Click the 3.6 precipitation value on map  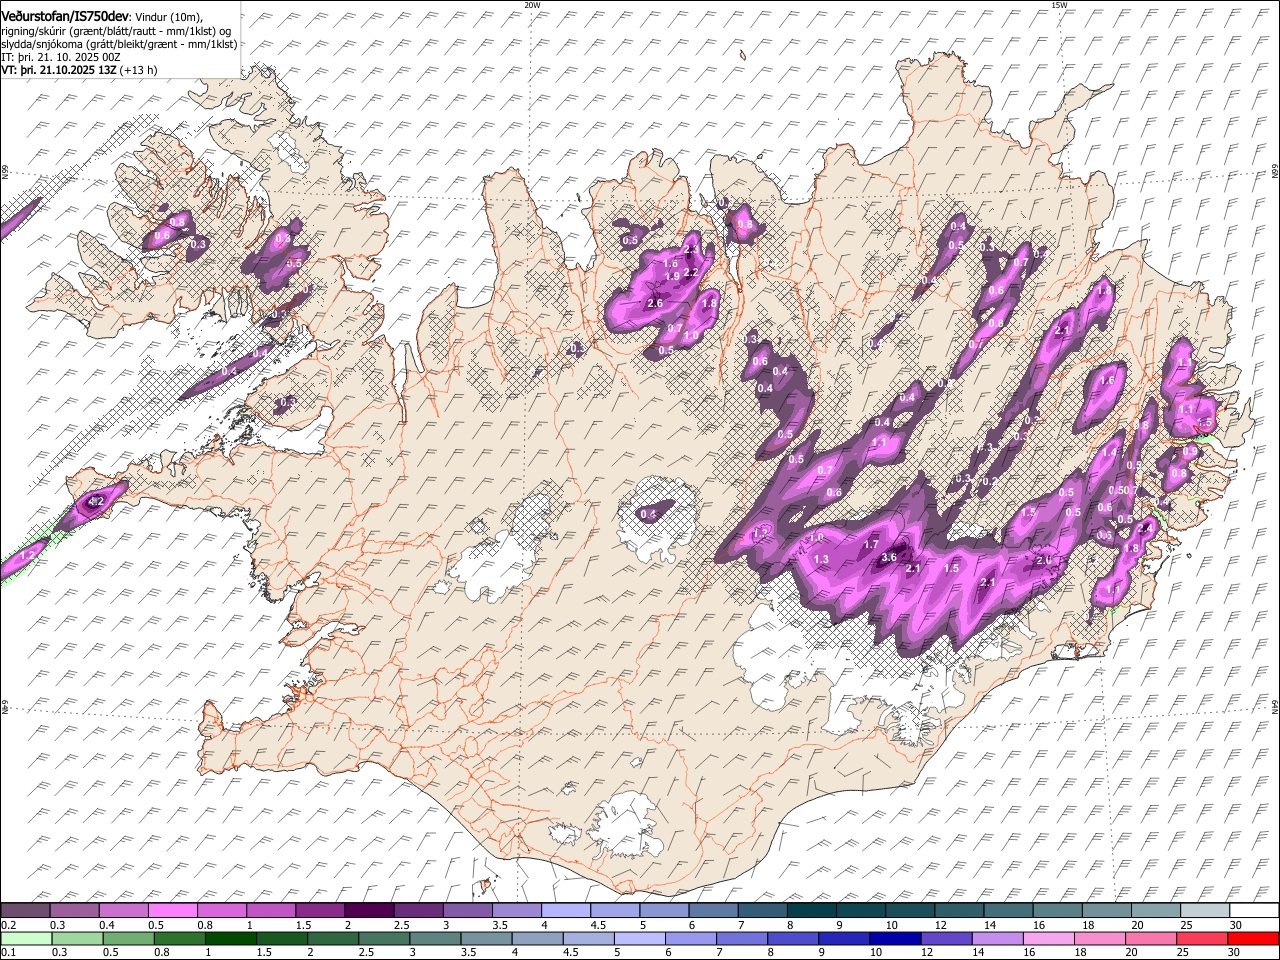click(x=889, y=558)
